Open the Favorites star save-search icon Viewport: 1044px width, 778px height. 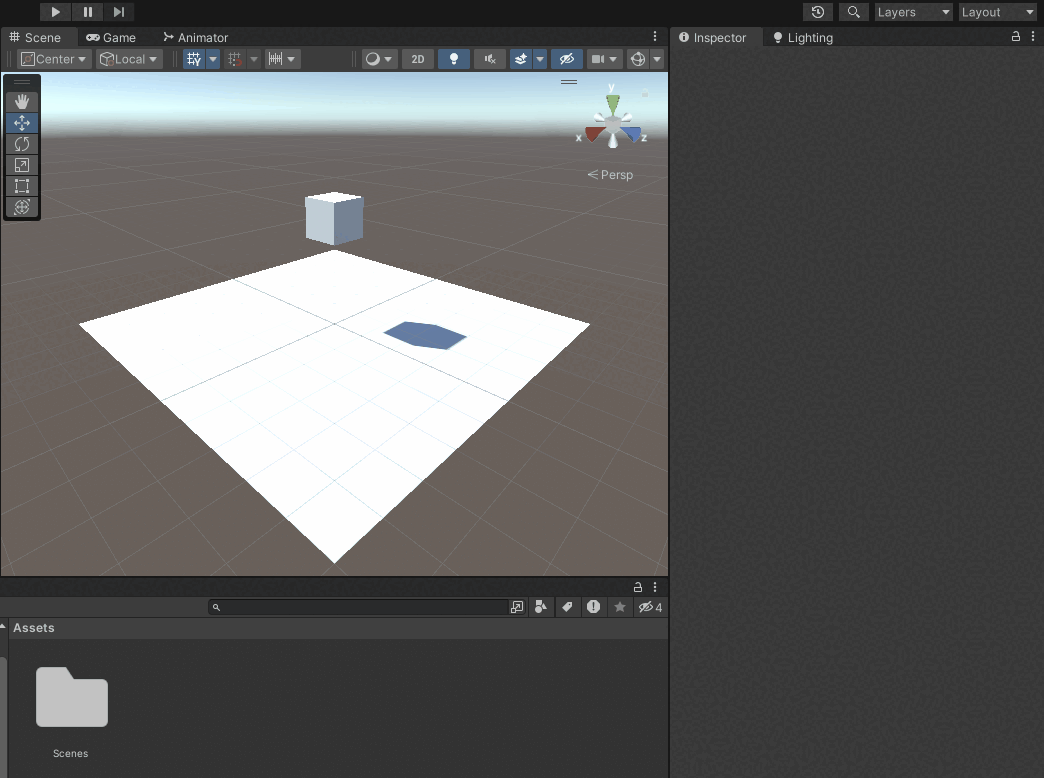coord(620,607)
